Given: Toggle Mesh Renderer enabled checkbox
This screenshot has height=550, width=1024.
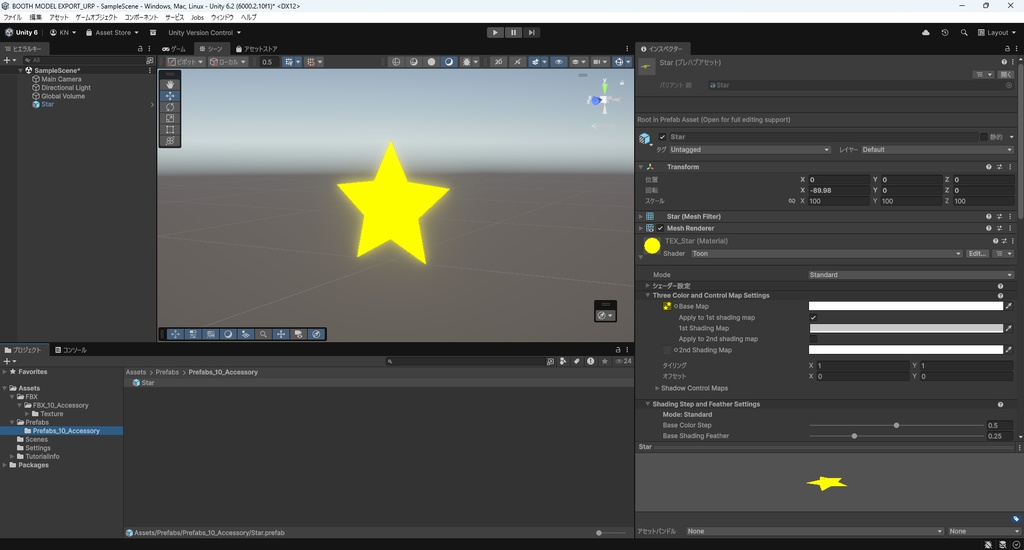Looking at the screenshot, I should click(x=660, y=229).
